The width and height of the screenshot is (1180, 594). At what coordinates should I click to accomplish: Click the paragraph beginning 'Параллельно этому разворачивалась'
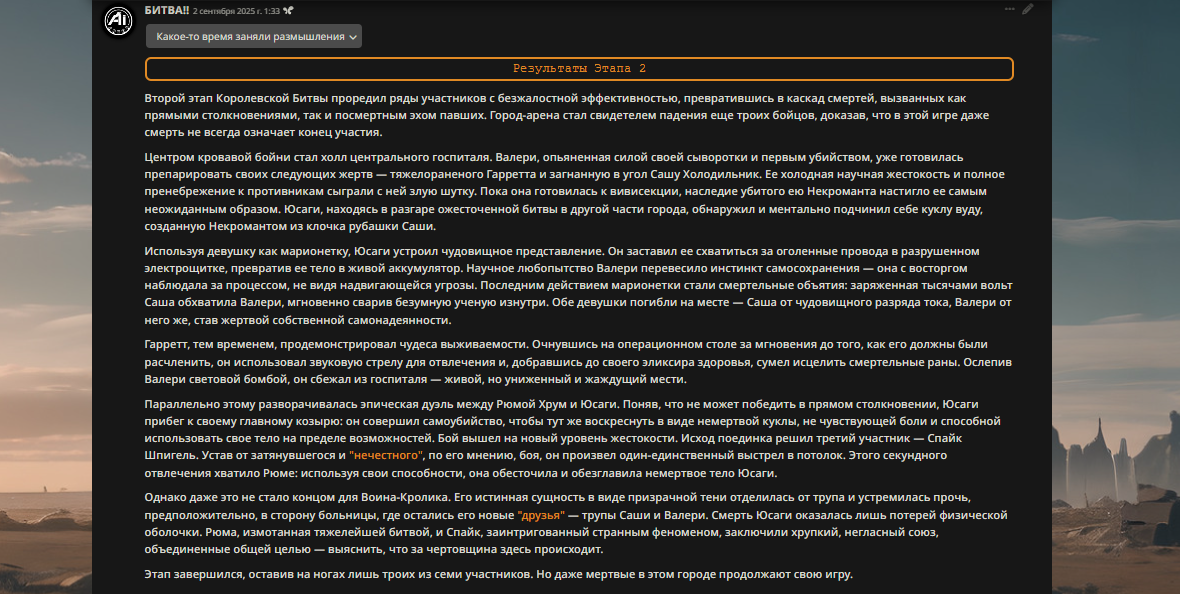pos(572,438)
